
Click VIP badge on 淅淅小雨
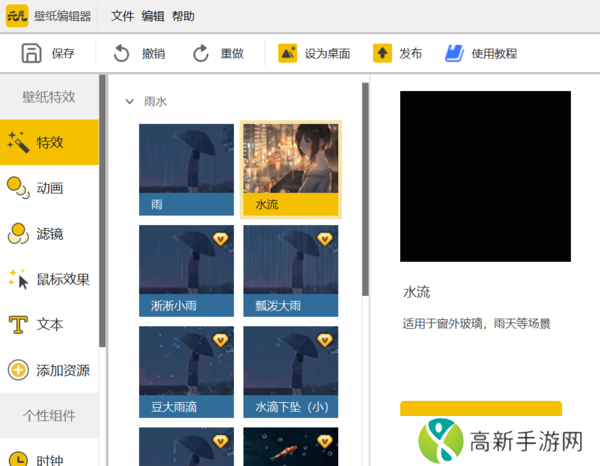click(x=220, y=239)
